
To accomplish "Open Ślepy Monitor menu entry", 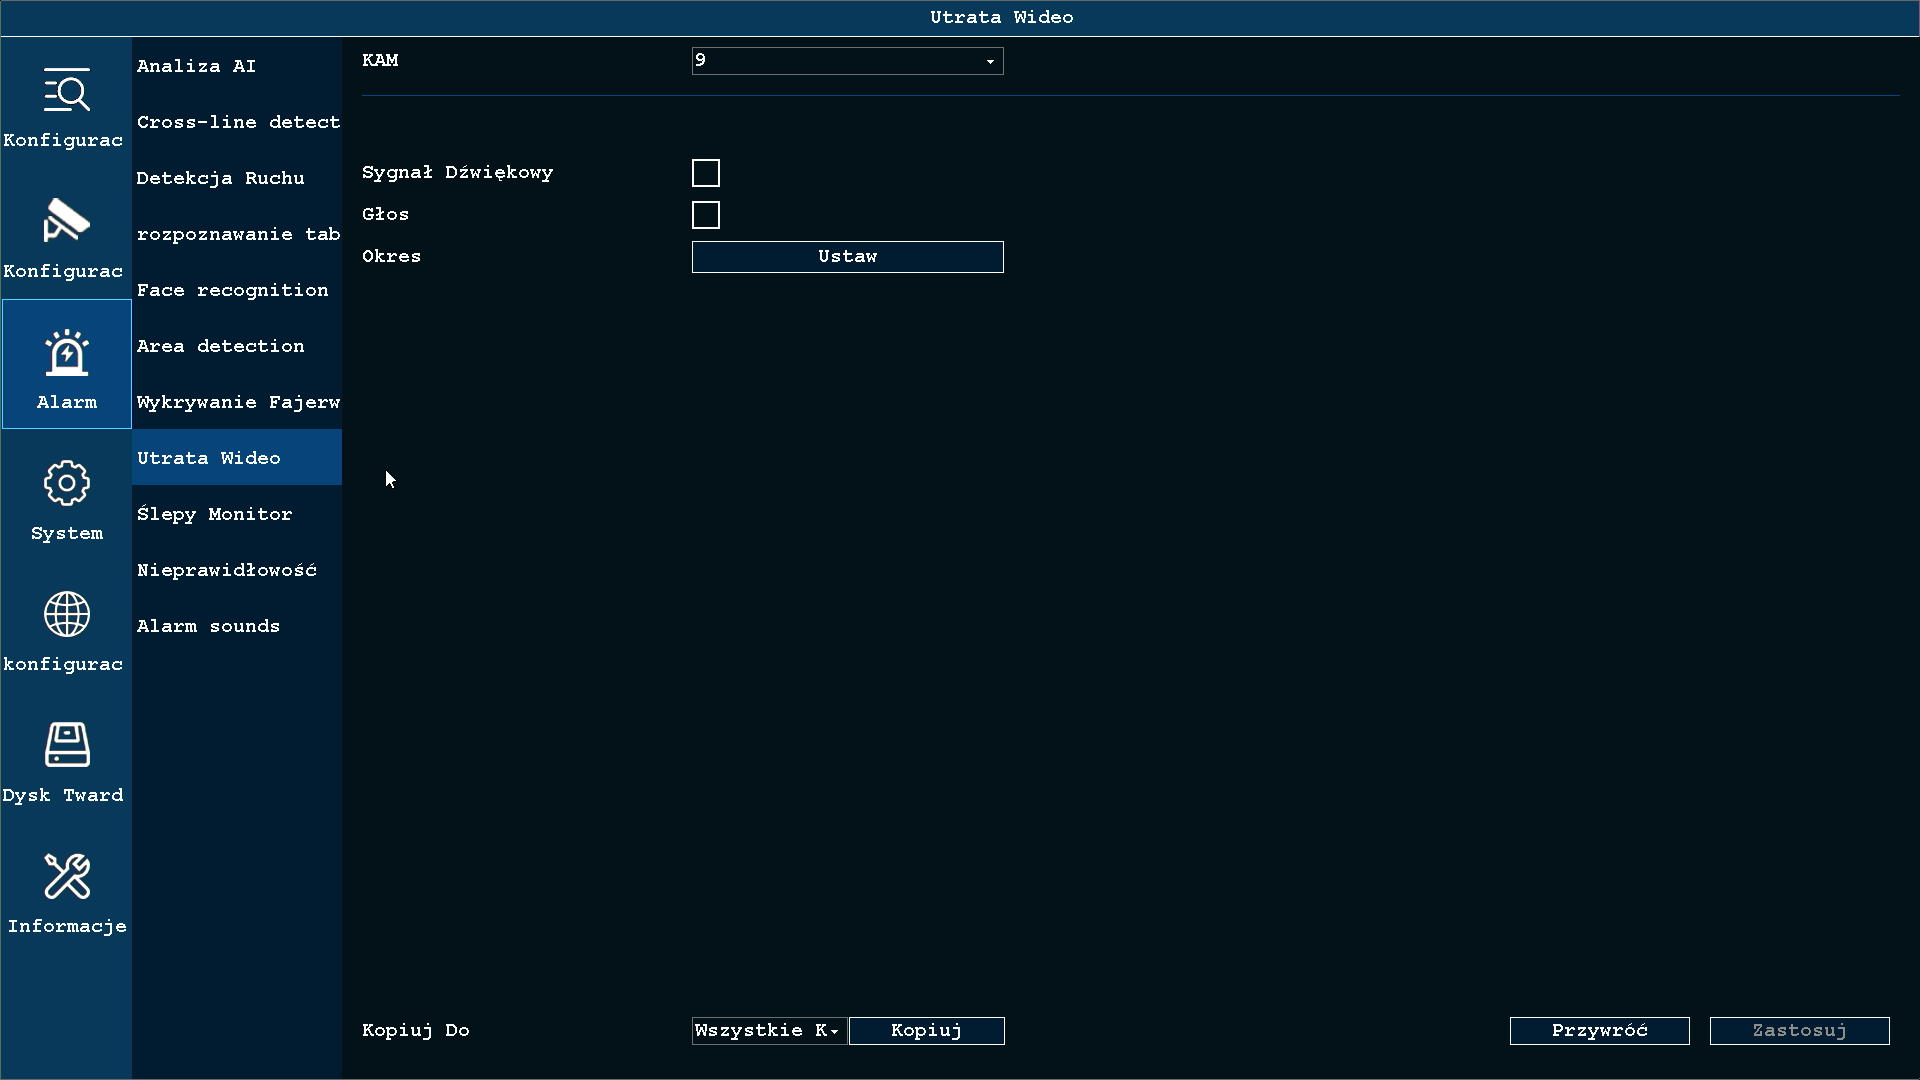I will (x=237, y=514).
